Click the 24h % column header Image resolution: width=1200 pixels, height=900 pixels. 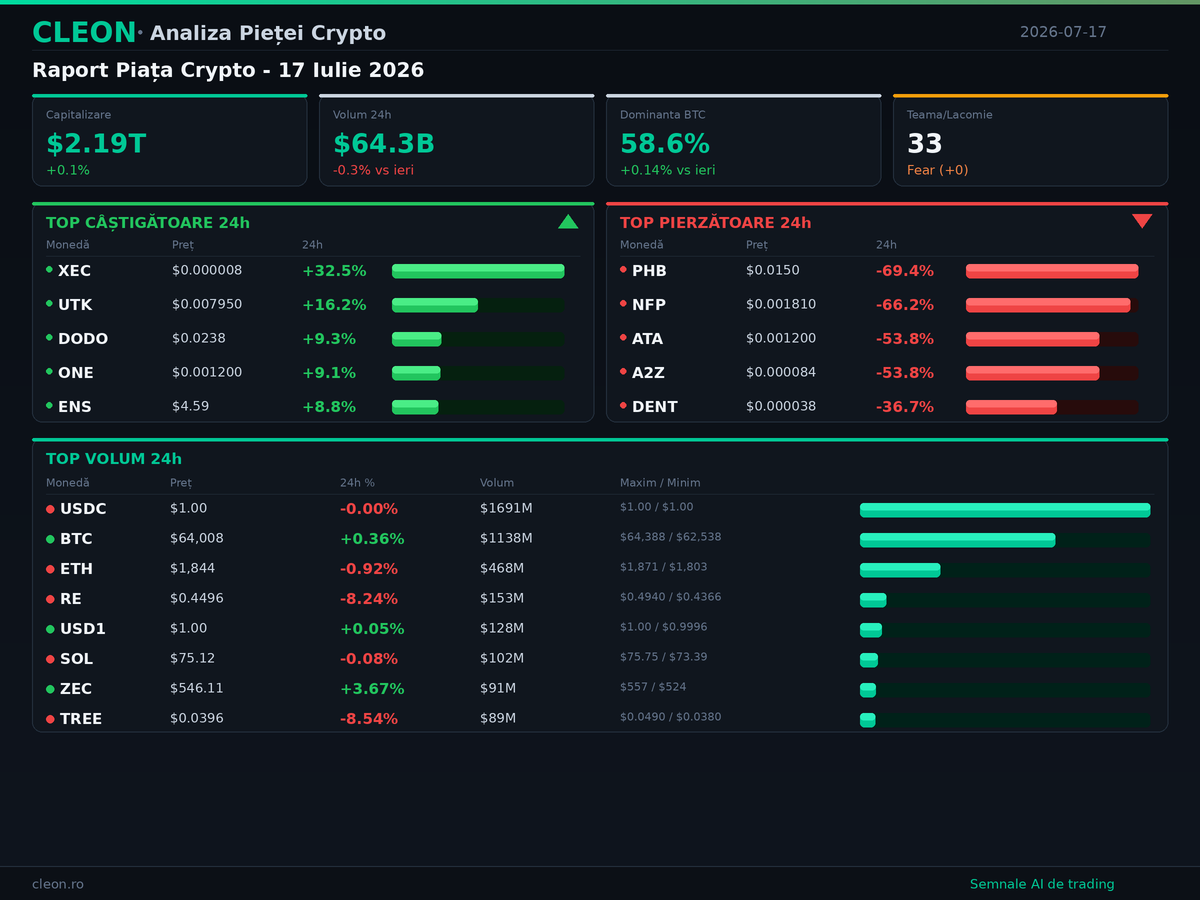tap(357, 483)
